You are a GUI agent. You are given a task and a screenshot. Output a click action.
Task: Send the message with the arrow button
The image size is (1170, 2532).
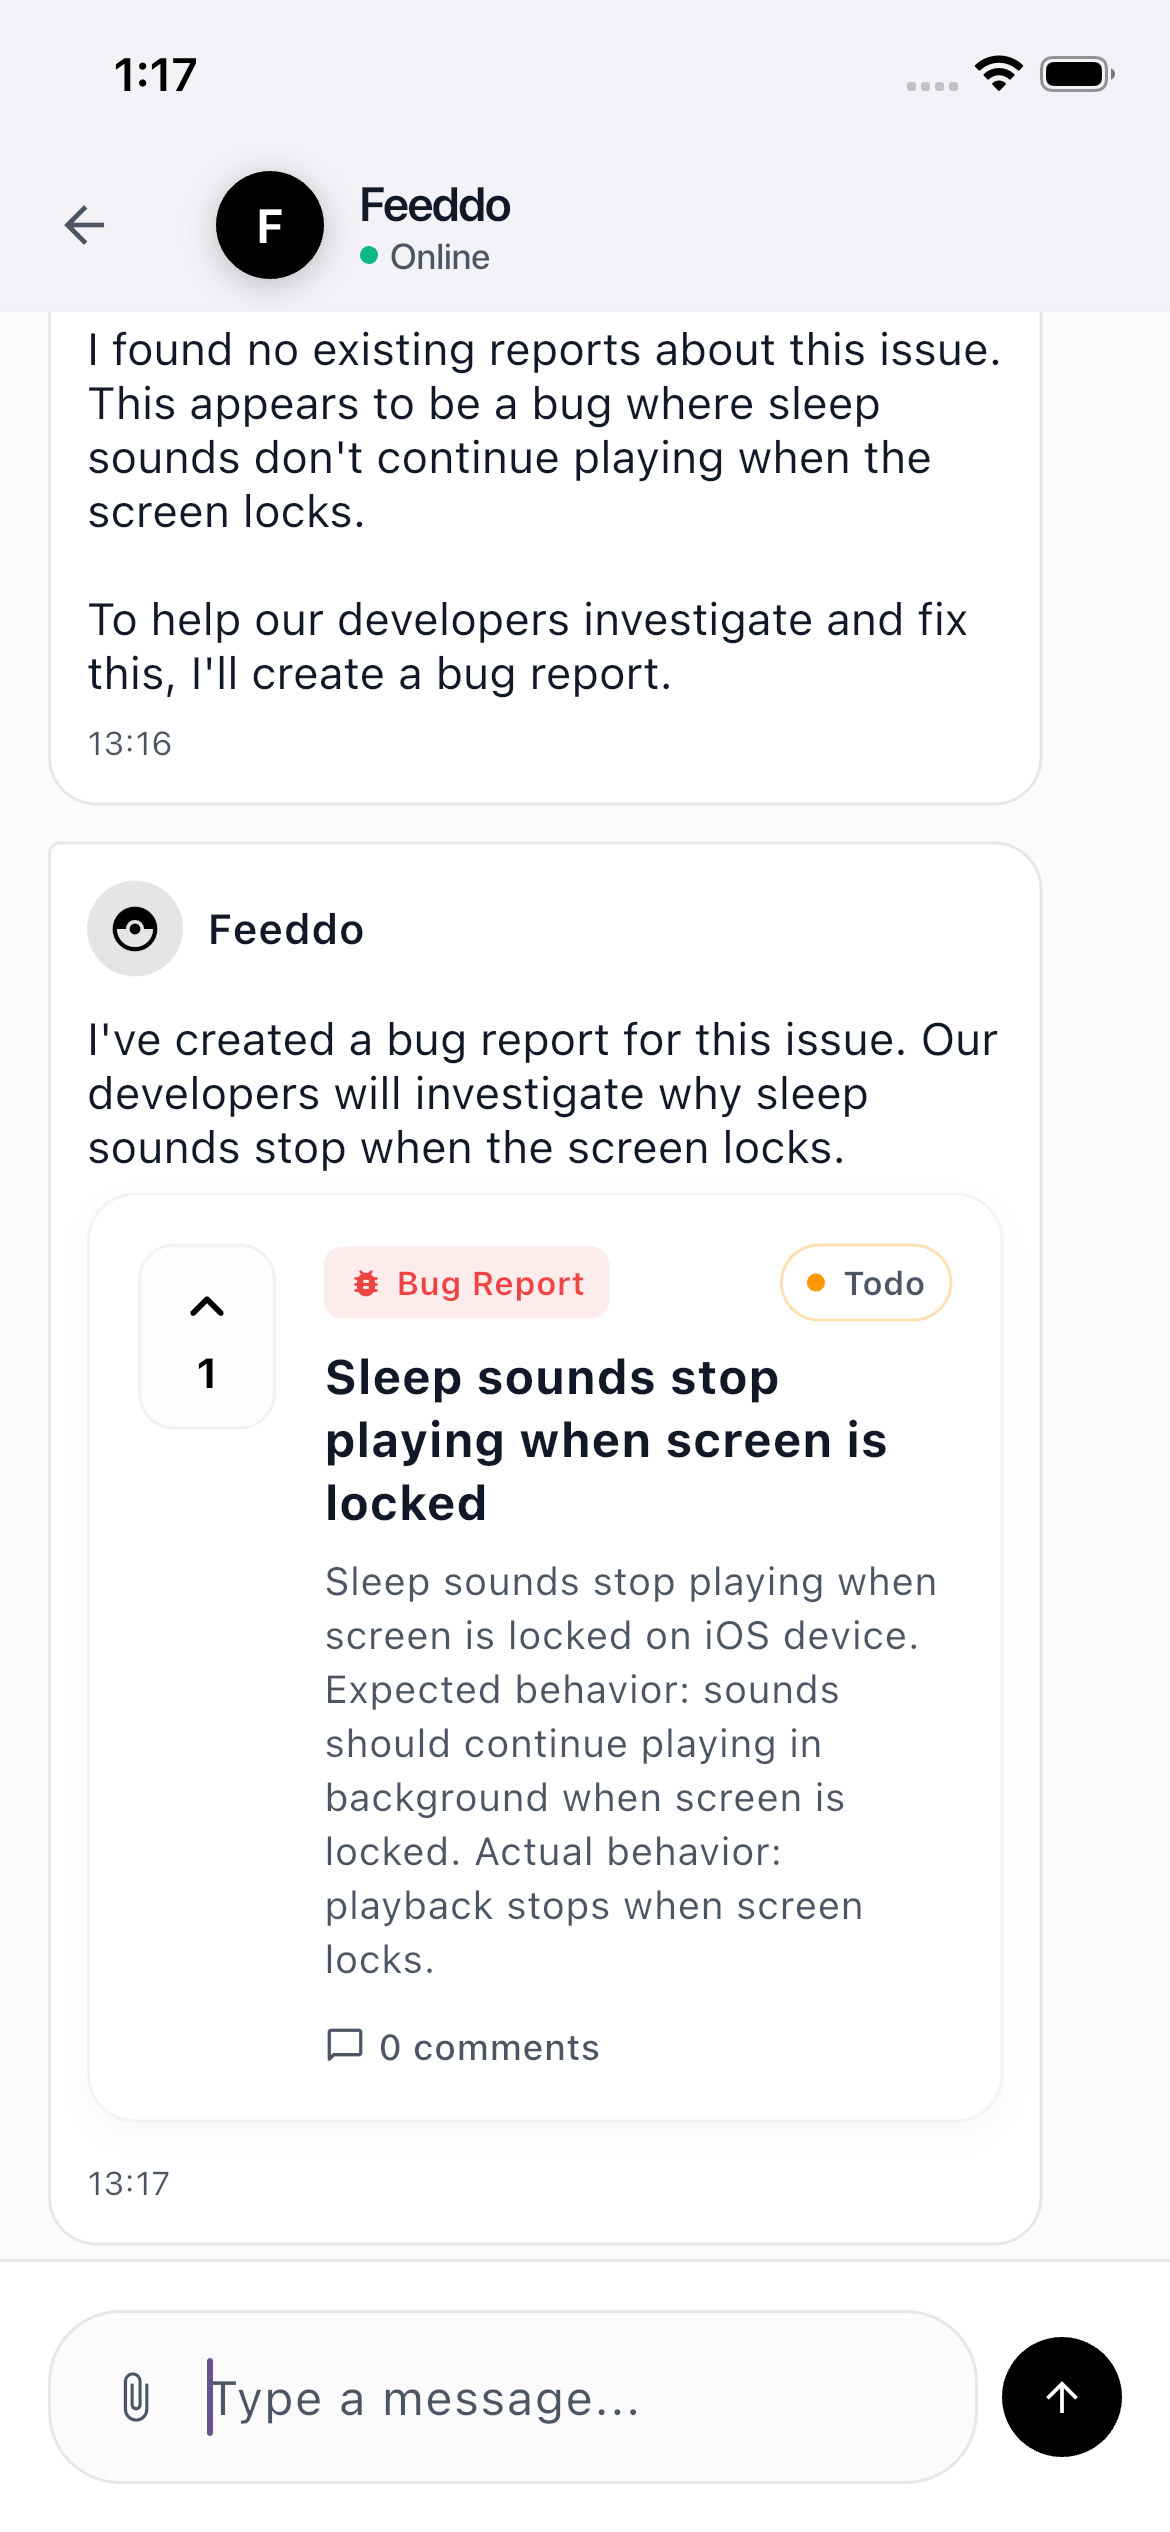[x=1061, y=2397]
